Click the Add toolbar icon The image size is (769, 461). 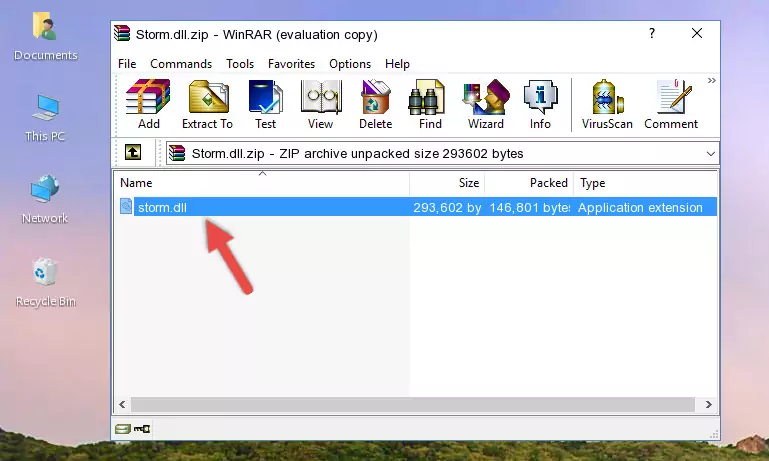148,104
